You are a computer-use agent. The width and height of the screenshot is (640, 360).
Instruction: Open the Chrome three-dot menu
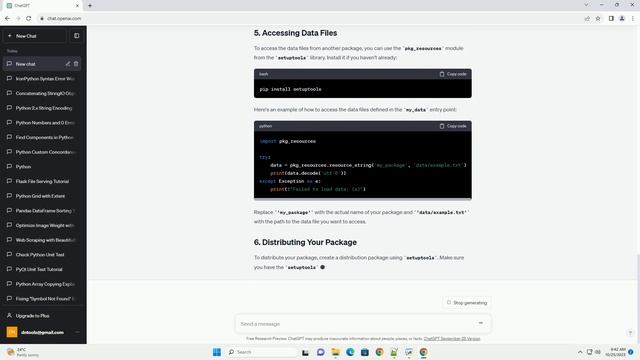(633, 18)
